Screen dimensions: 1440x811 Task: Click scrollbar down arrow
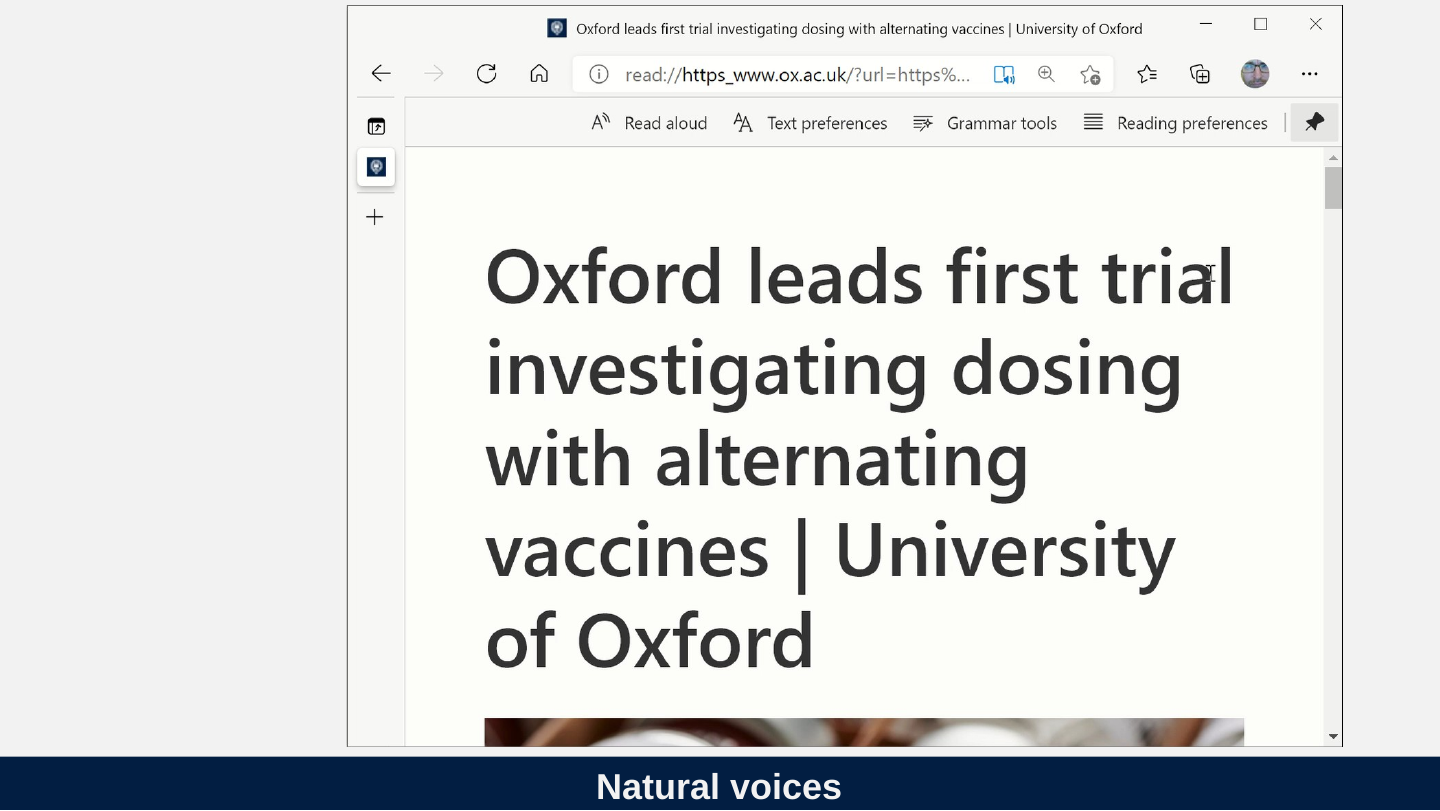tap(1333, 736)
